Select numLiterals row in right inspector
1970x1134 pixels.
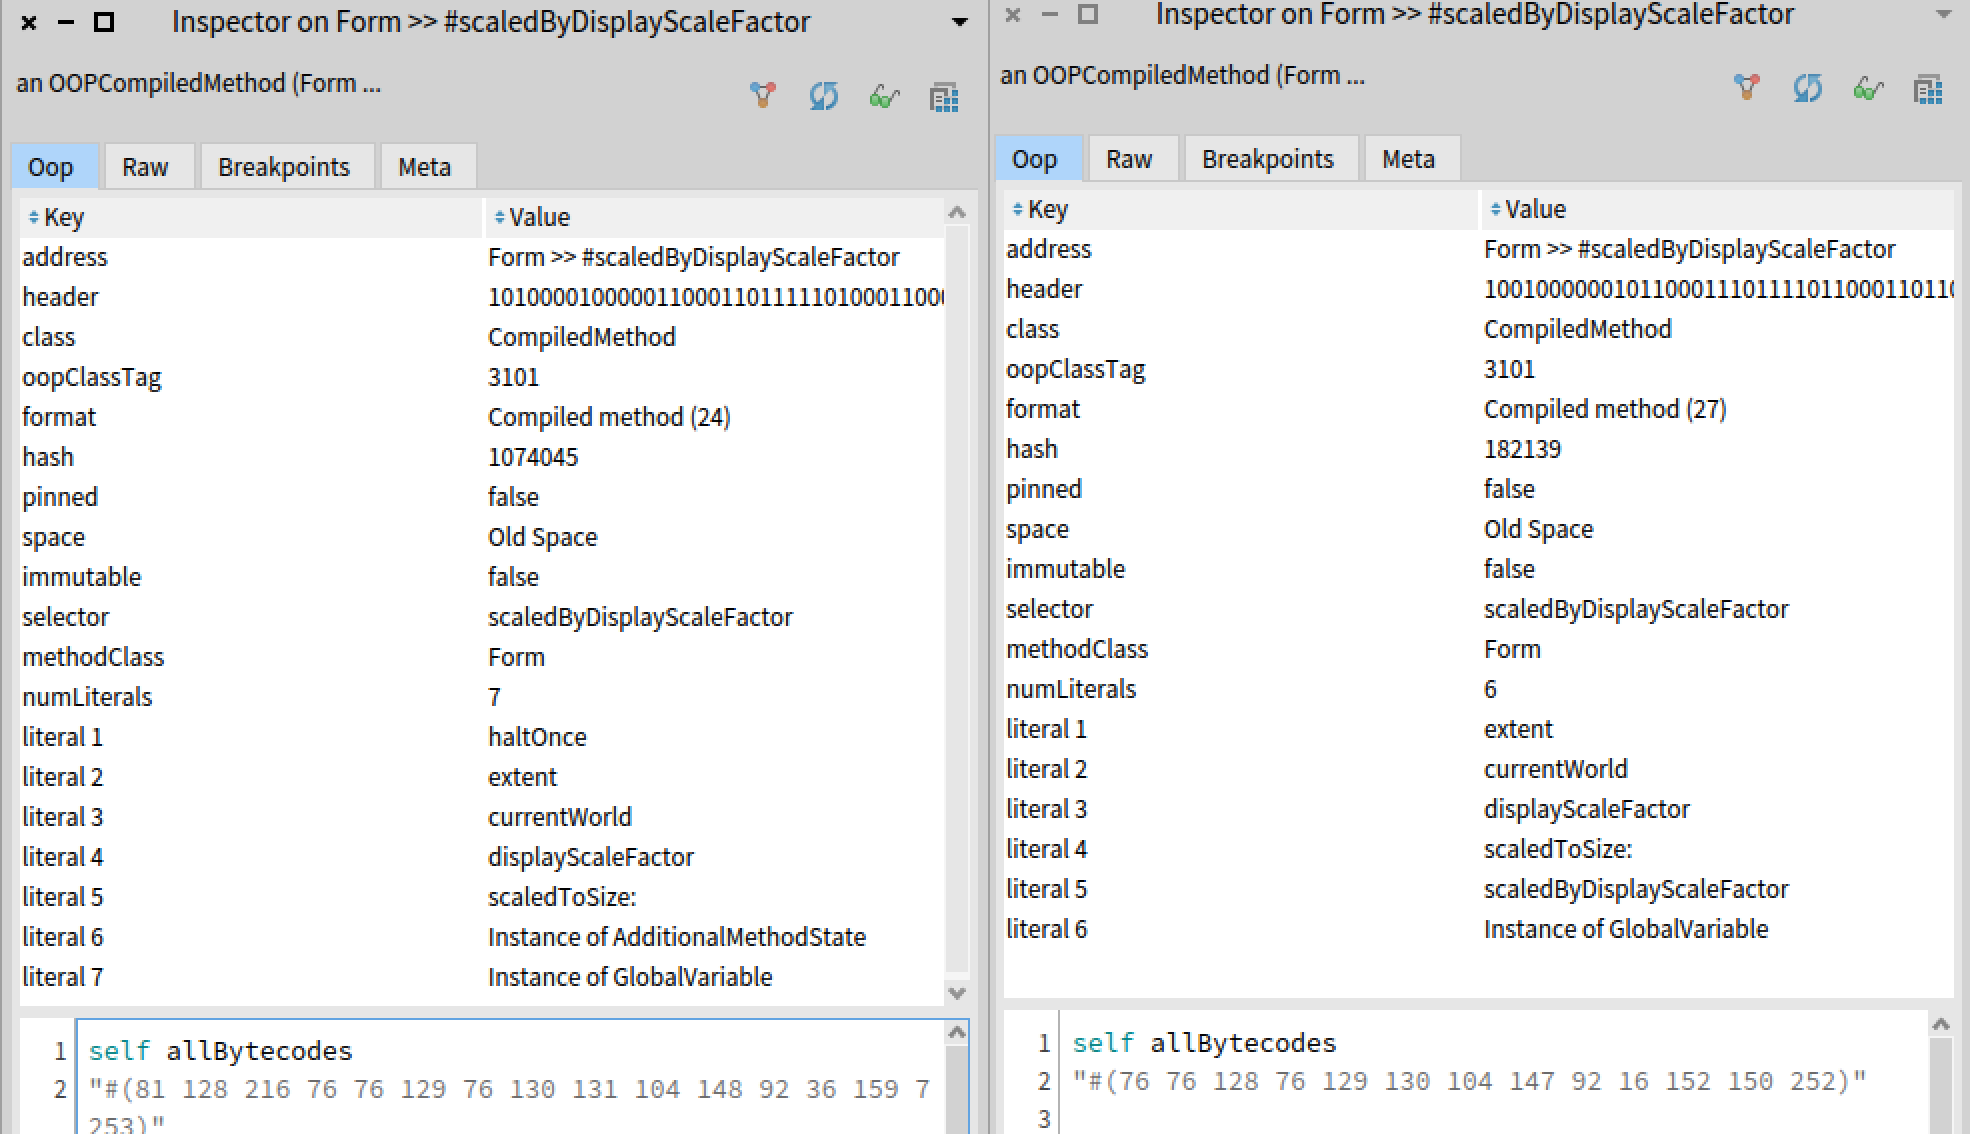pyautogui.click(x=1071, y=689)
